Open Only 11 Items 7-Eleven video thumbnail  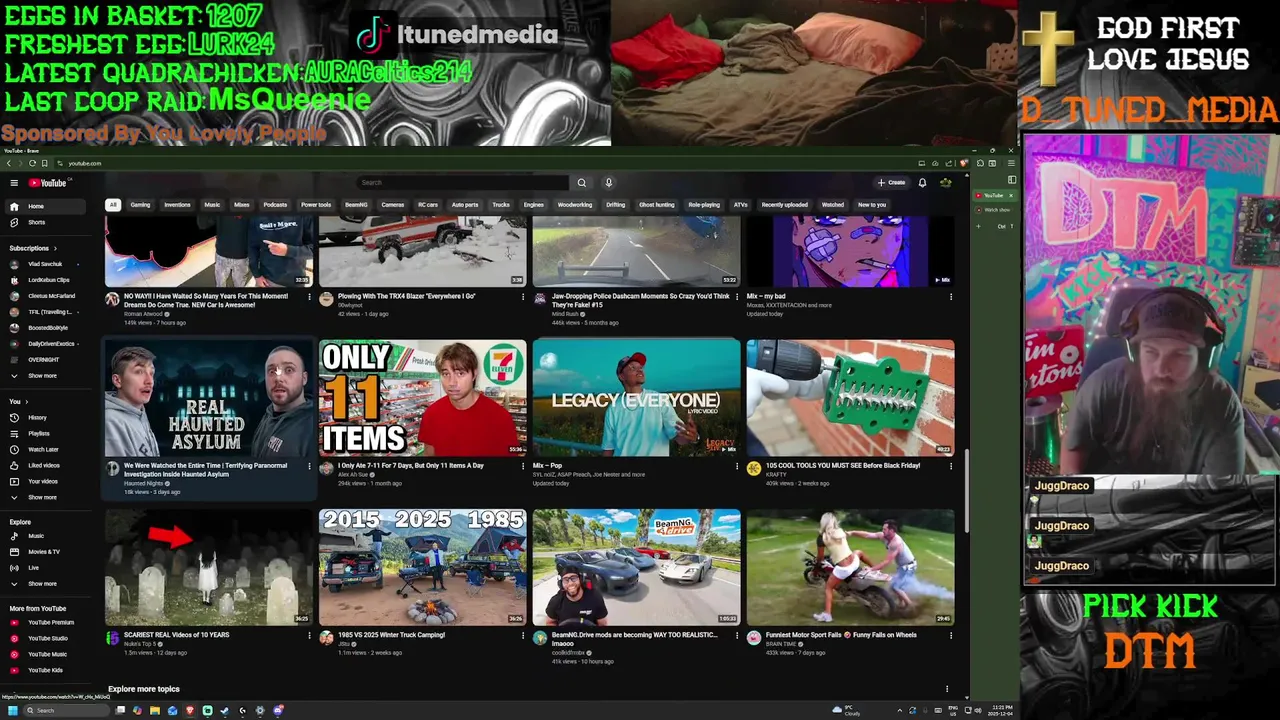[423, 398]
